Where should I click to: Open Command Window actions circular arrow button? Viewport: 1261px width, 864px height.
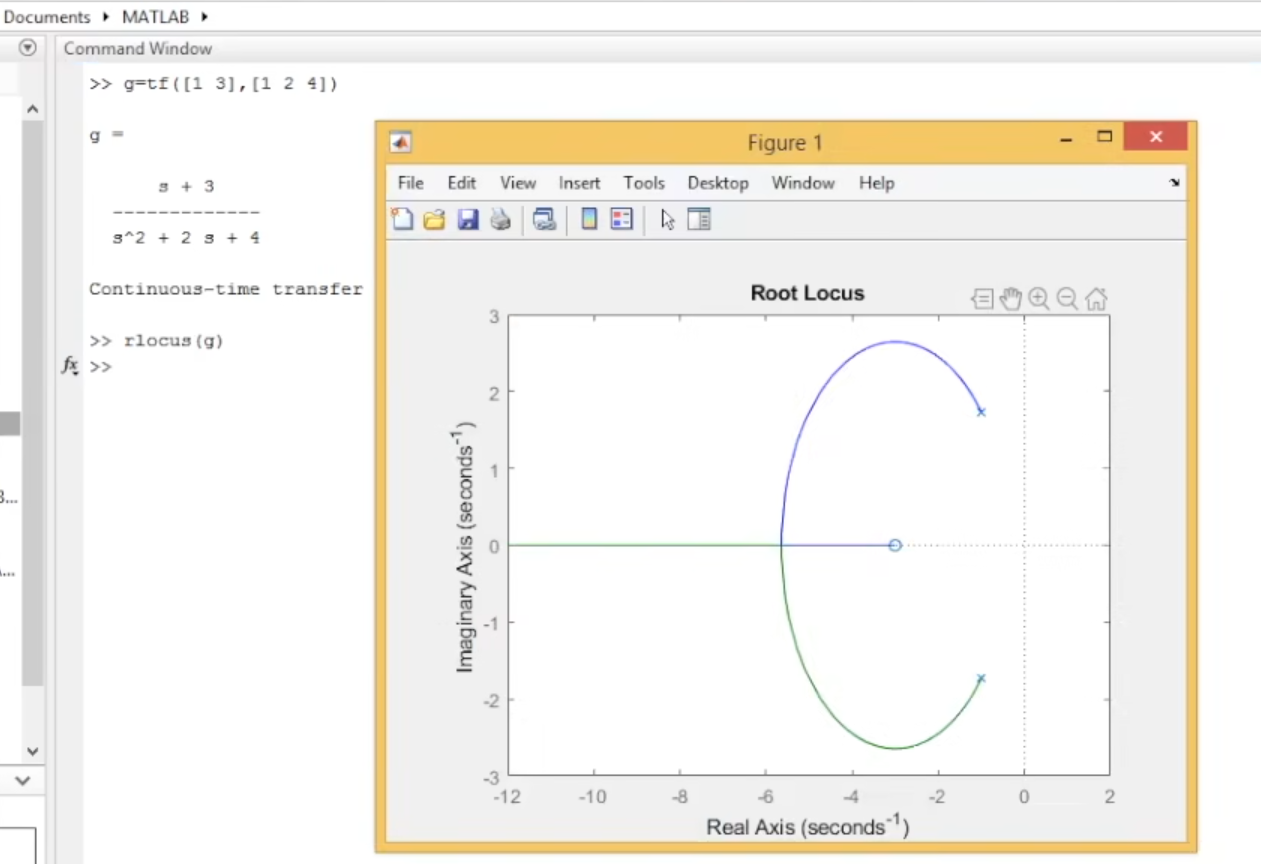28,47
